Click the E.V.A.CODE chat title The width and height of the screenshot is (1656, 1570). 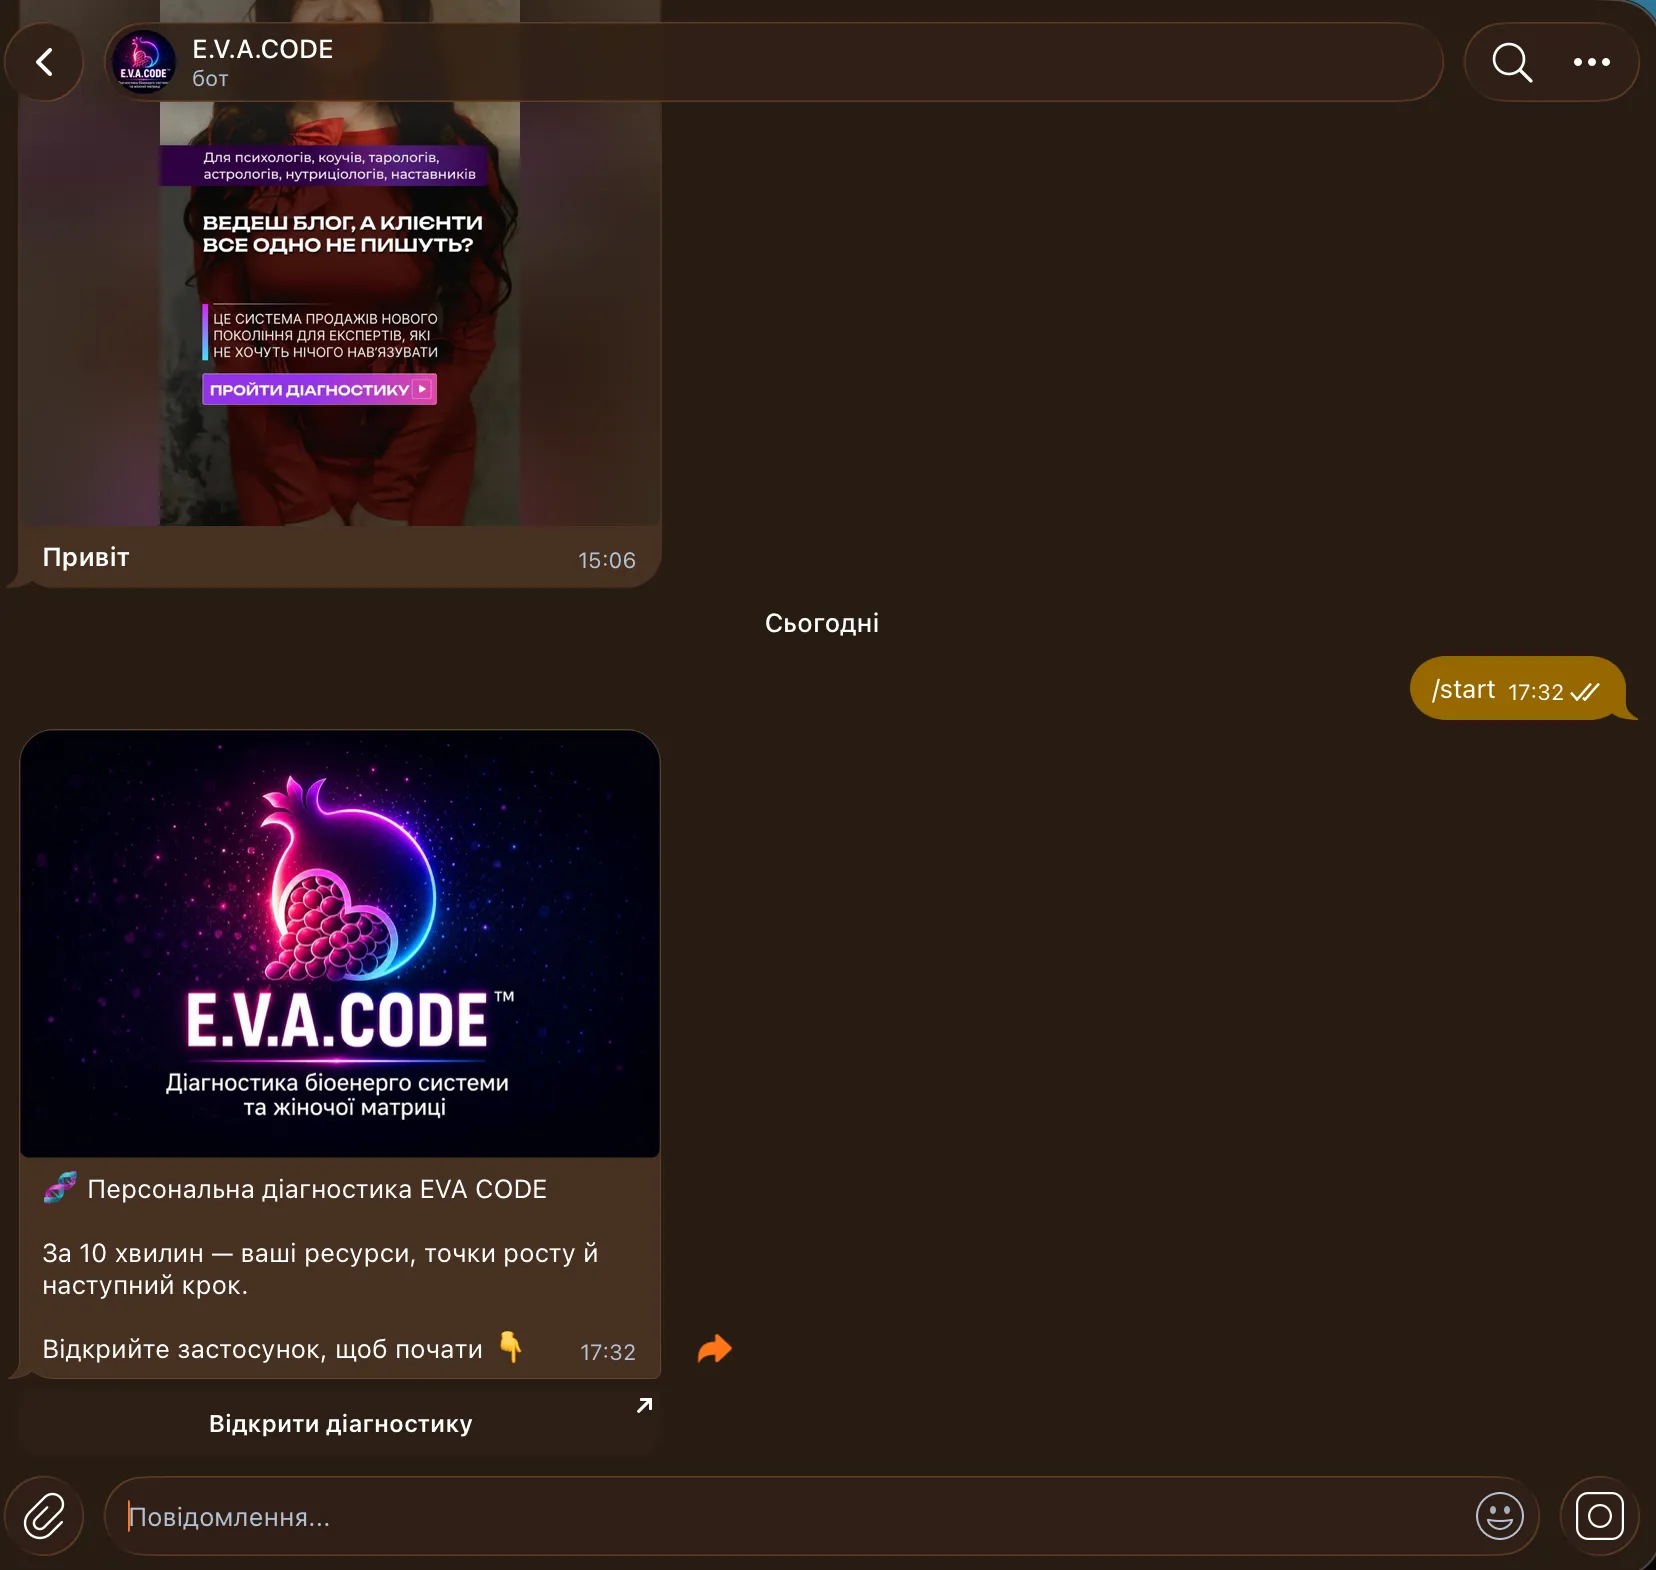[262, 49]
